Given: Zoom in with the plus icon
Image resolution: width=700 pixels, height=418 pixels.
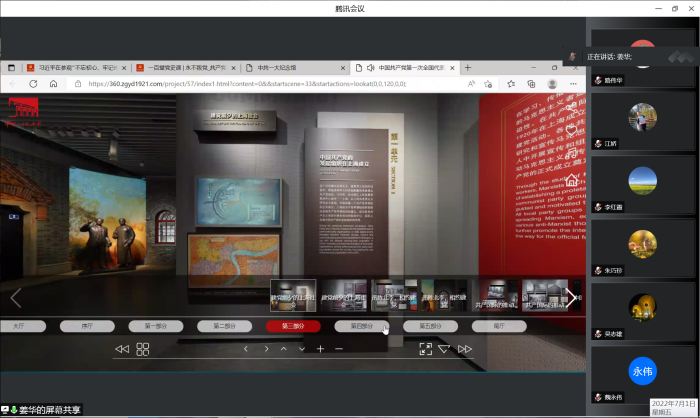Looking at the screenshot, I should click(320, 349).
